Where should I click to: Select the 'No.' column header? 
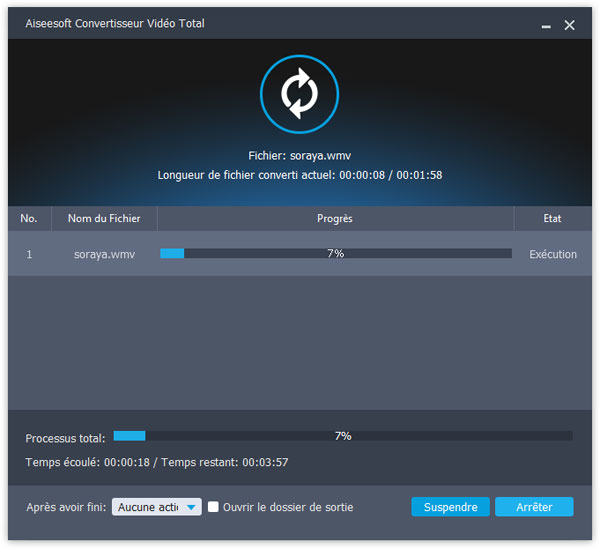pos(29,219)
